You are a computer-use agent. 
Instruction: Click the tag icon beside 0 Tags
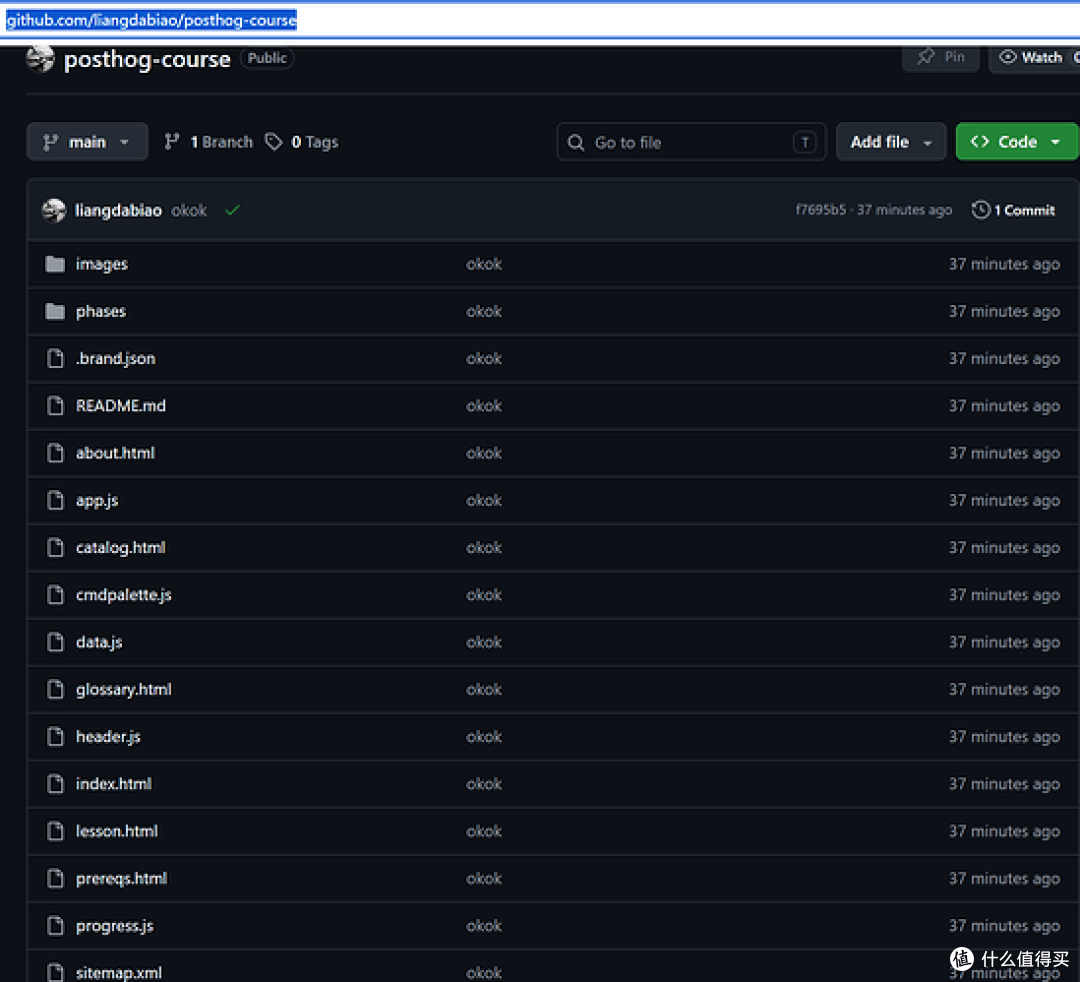(274, 142)
